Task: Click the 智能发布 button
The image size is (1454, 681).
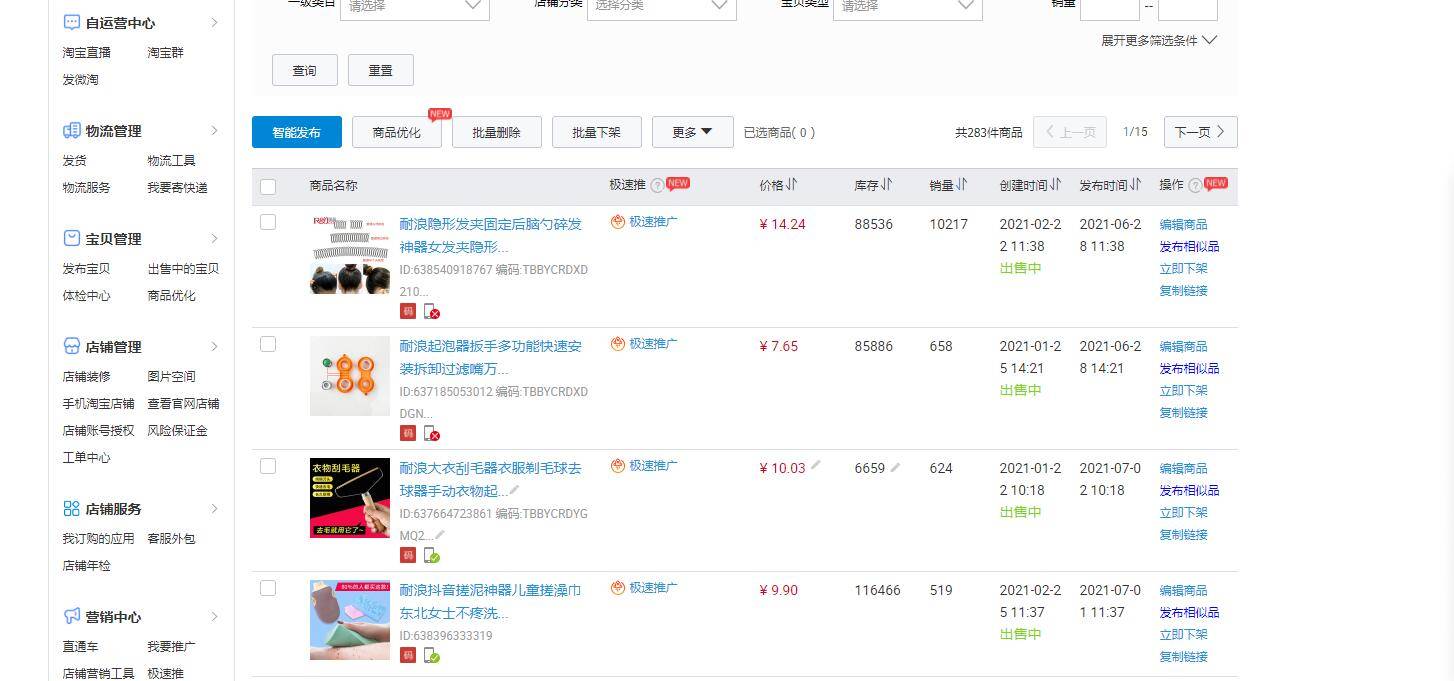Action: click(x=297, y=132)
